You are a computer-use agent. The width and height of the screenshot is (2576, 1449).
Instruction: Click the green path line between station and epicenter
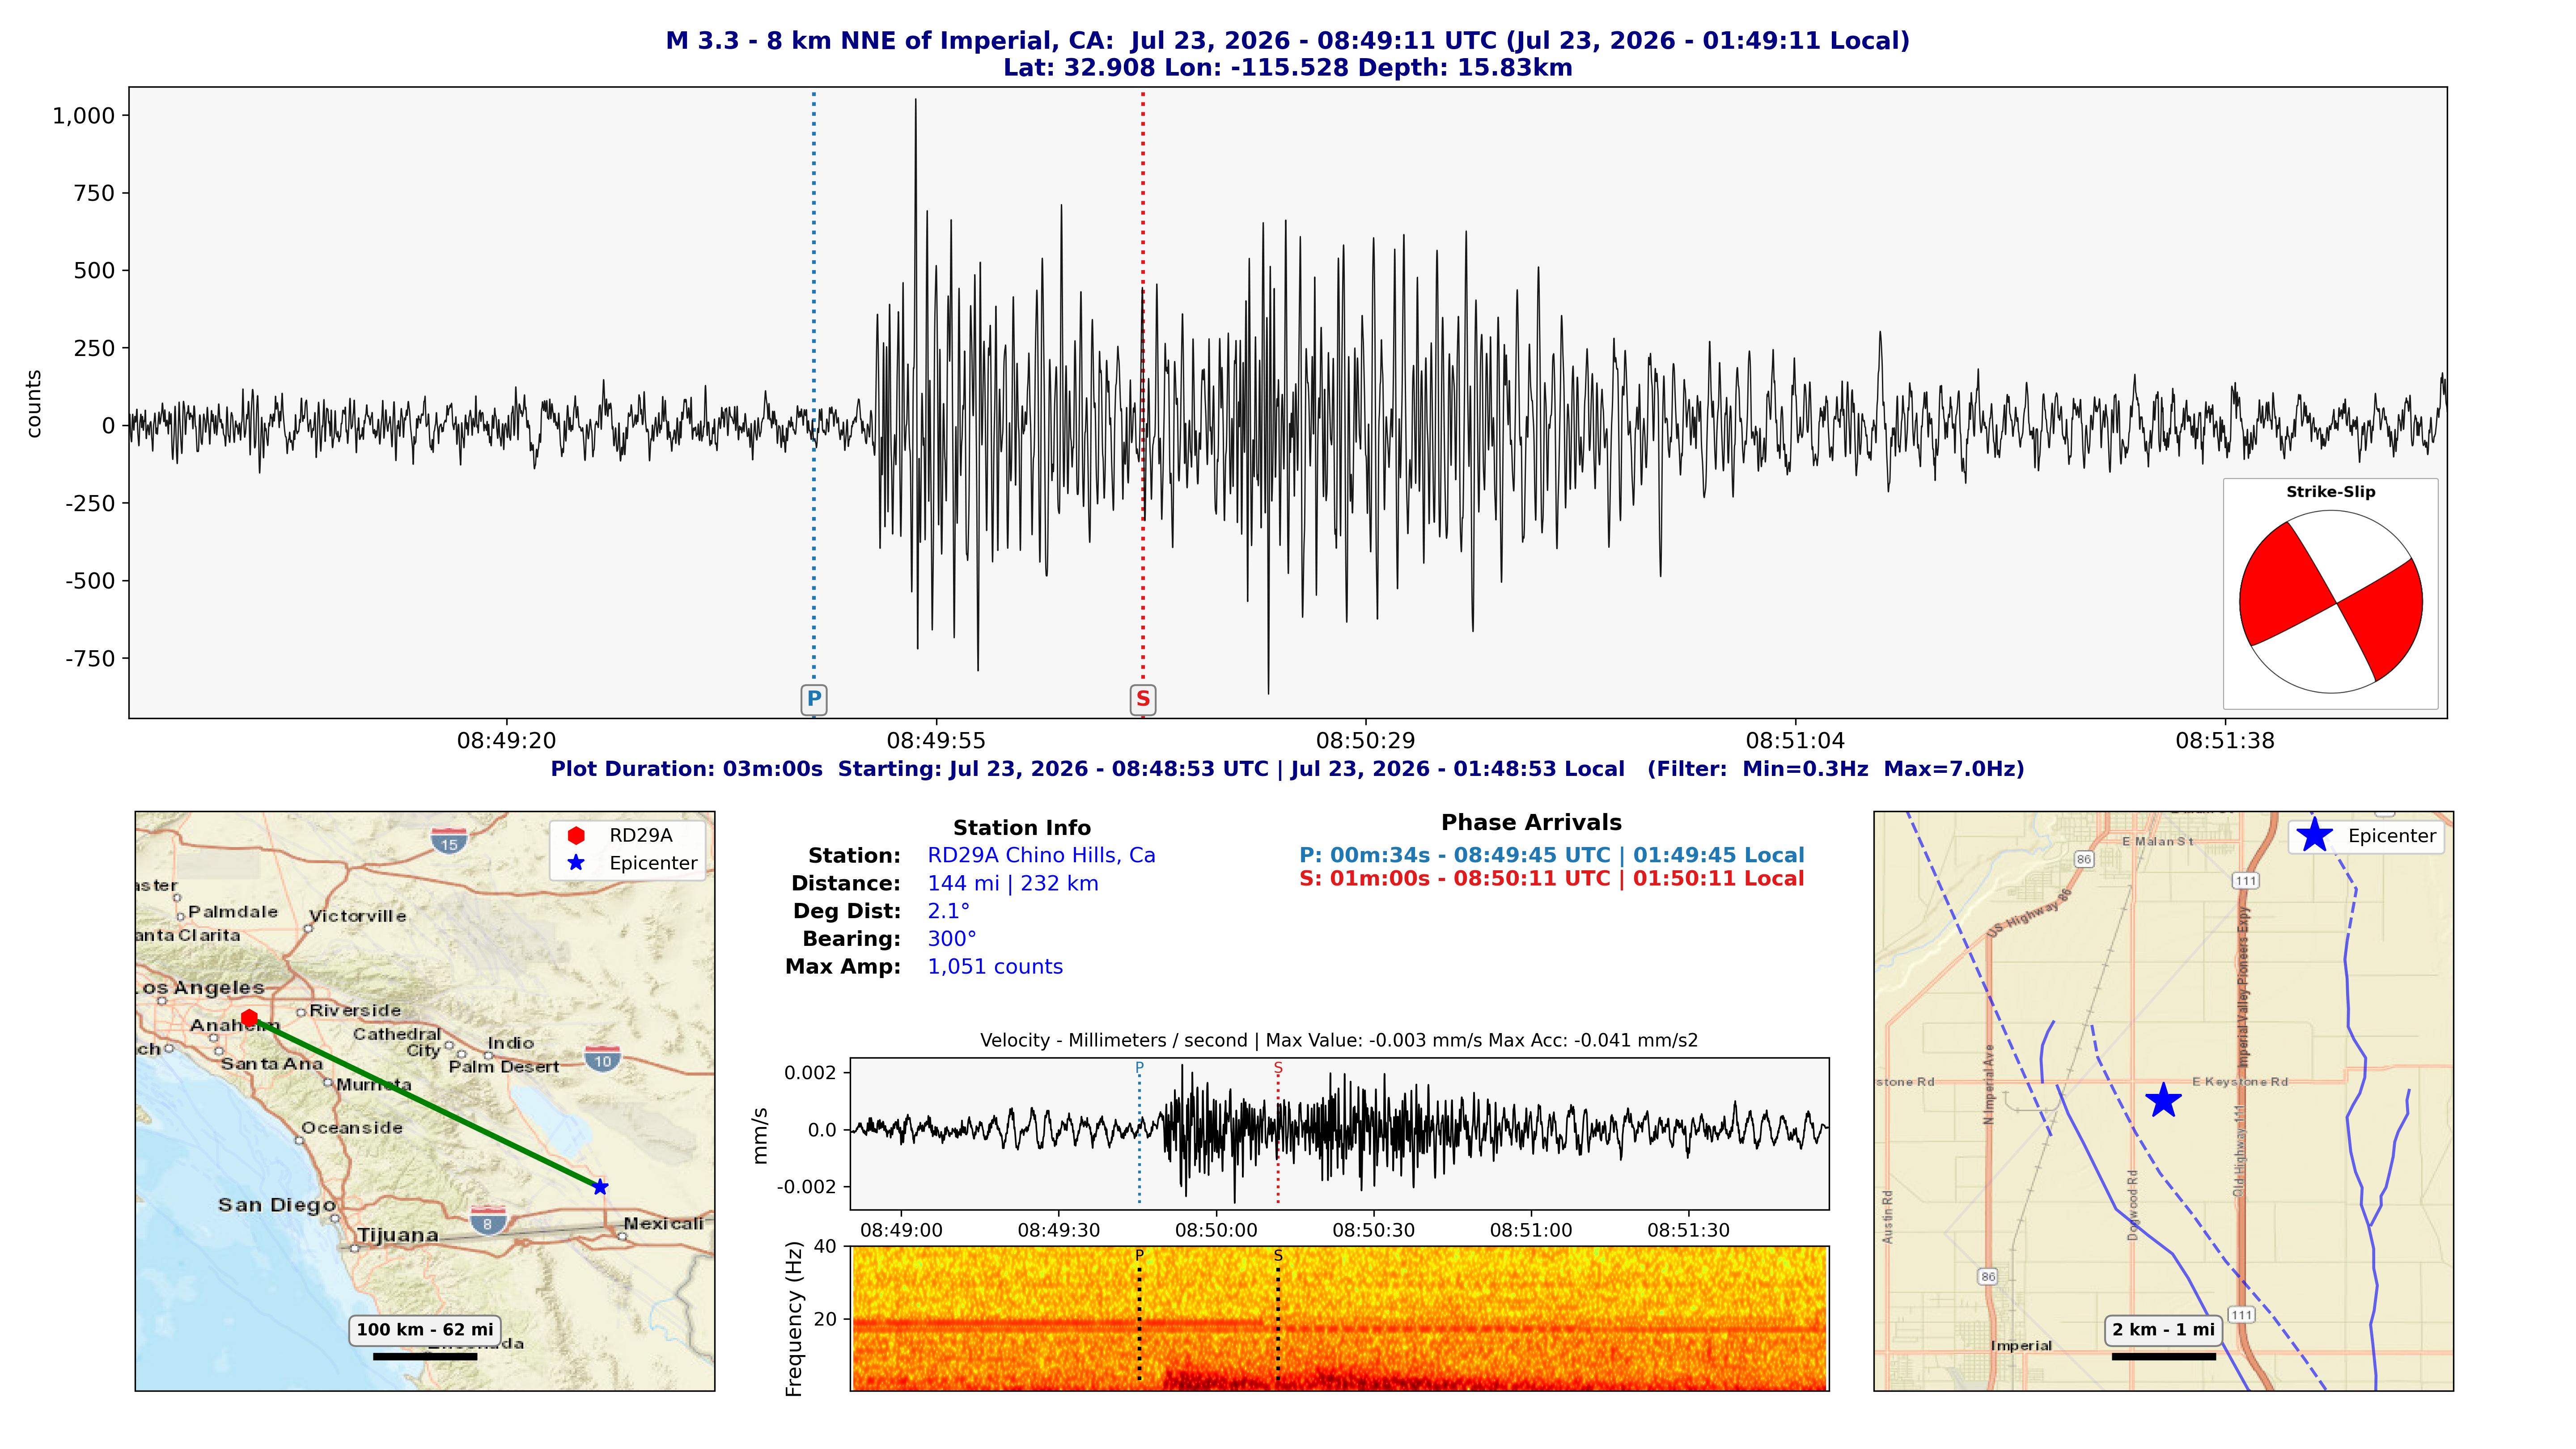425,1103
